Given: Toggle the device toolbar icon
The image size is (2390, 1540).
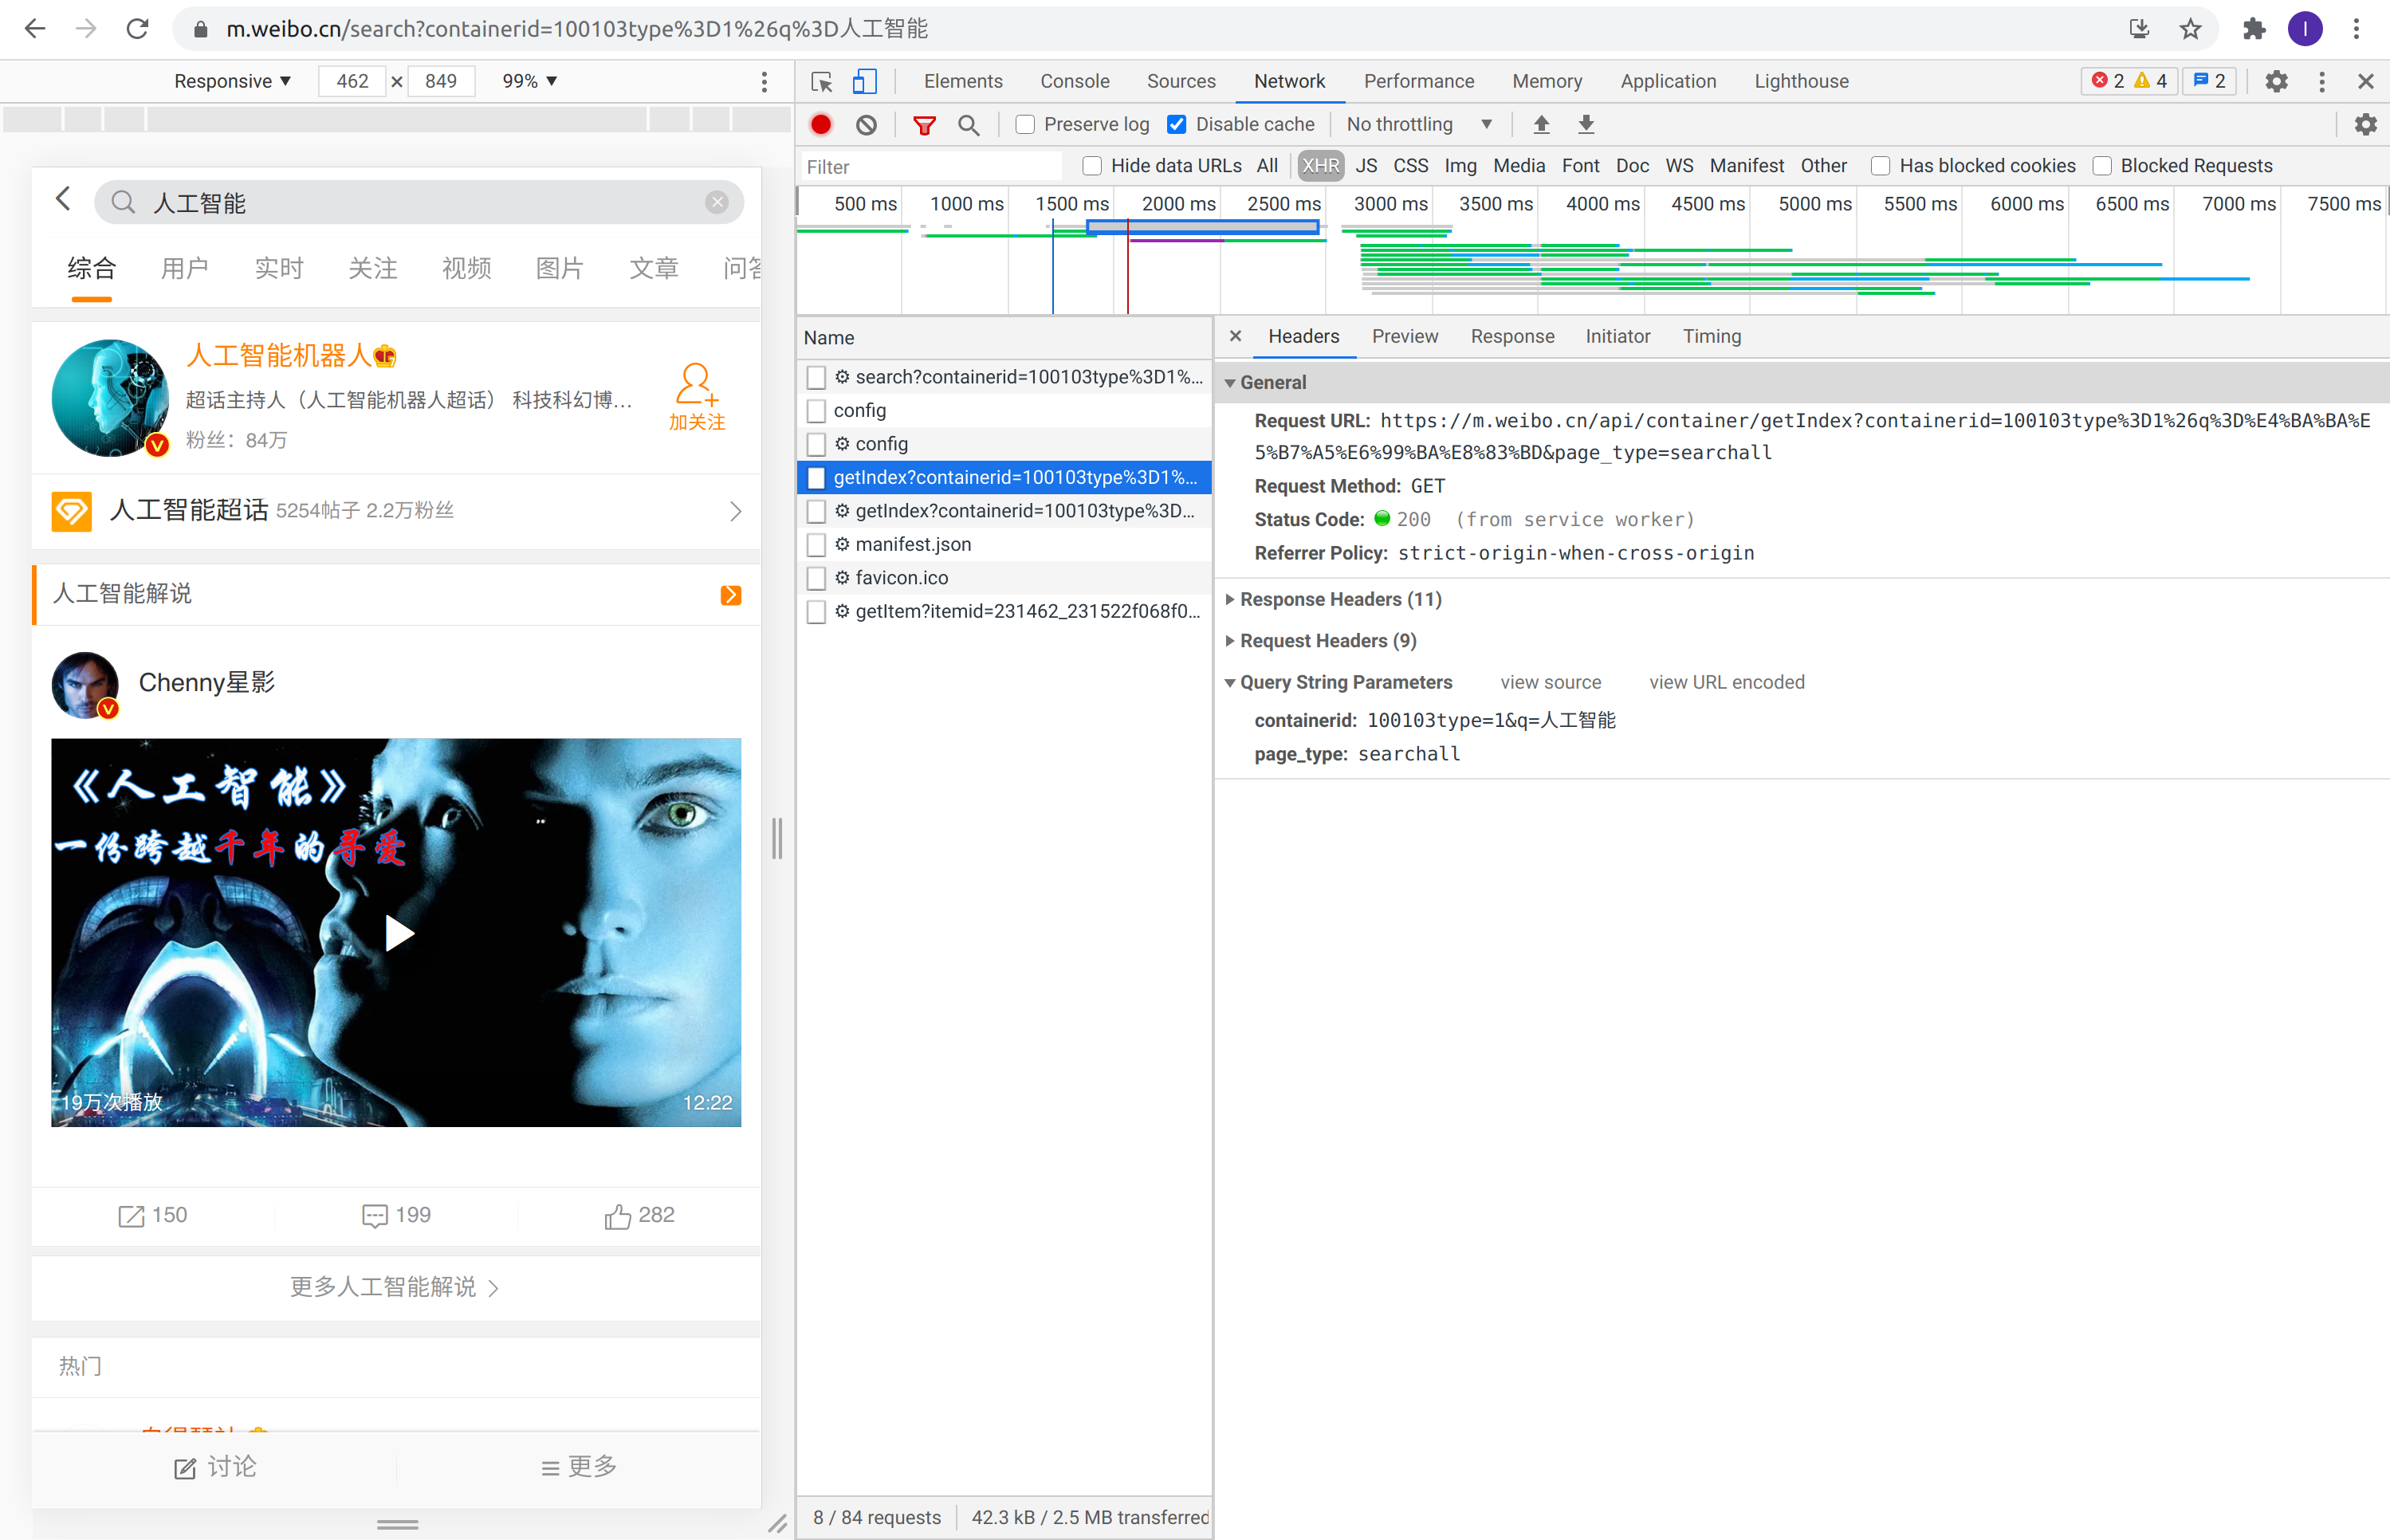Looking at the screenshot, I should point(864,81).
